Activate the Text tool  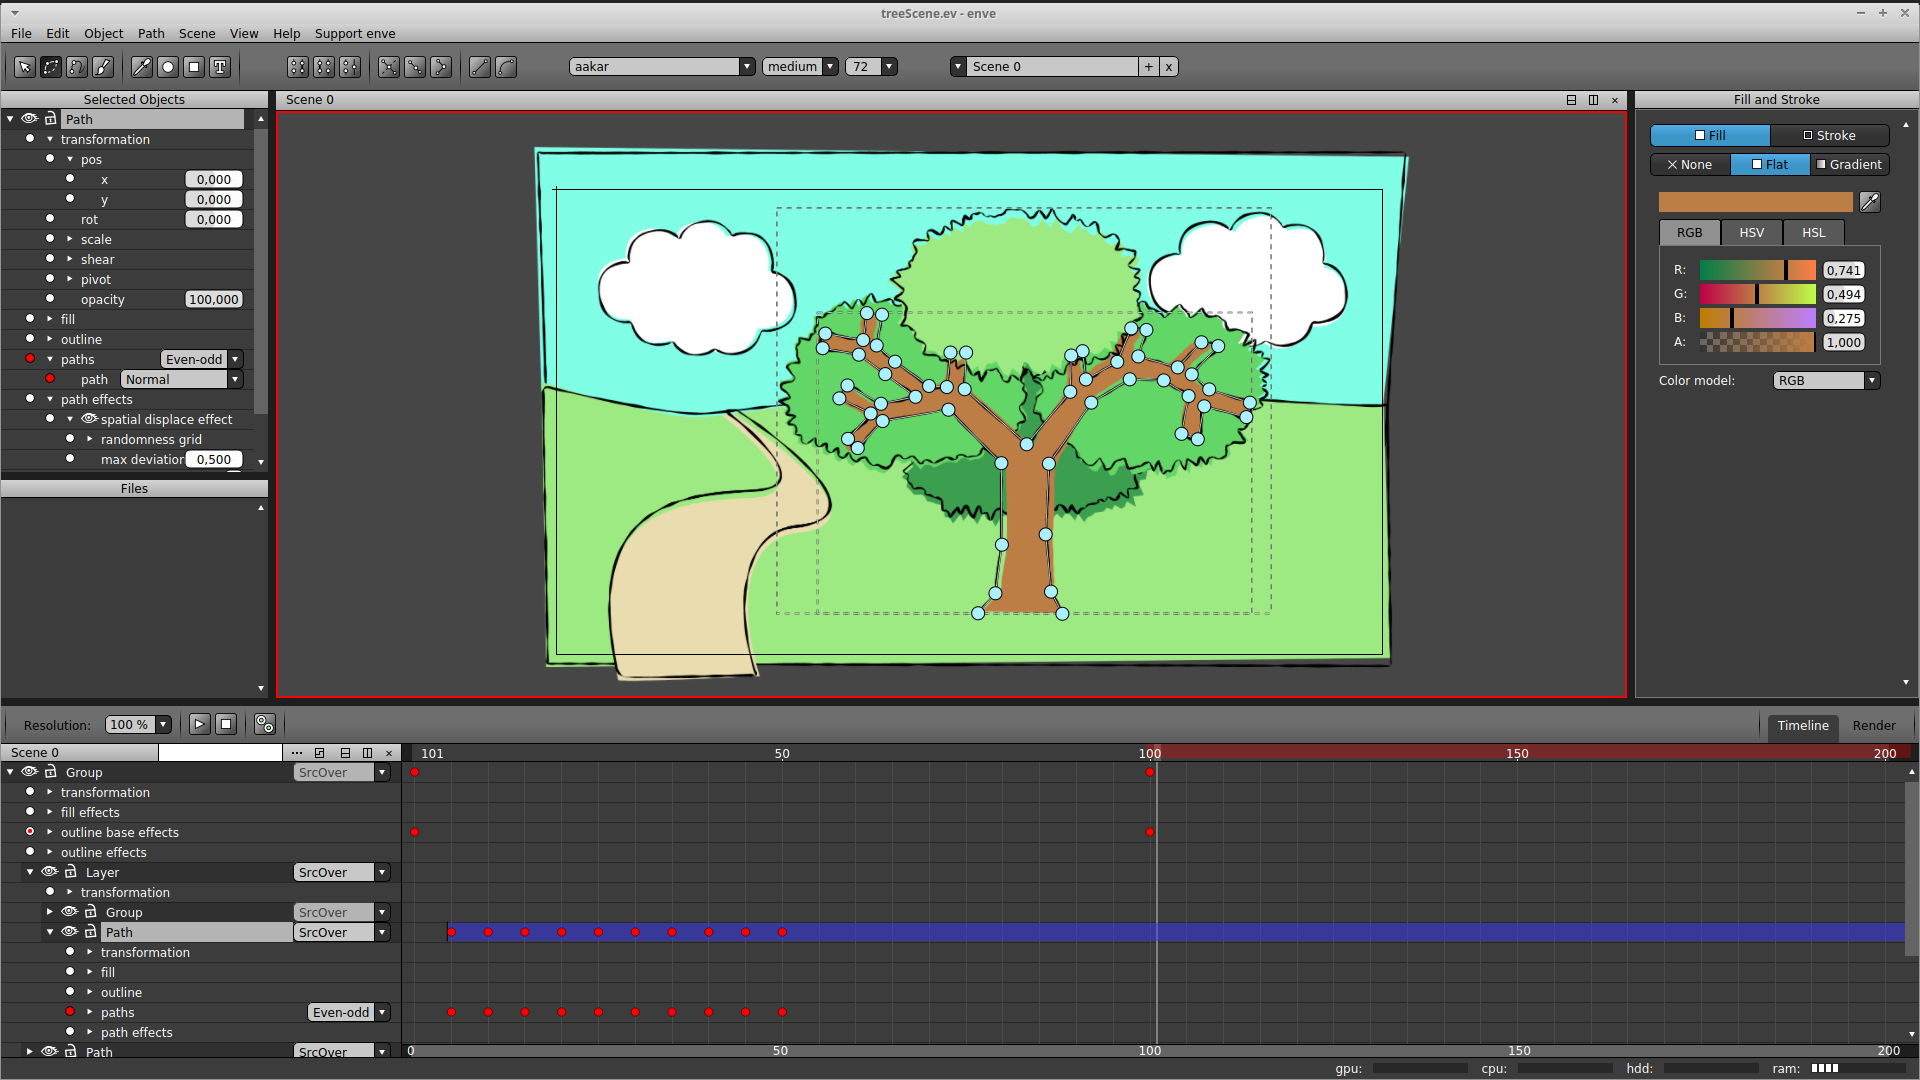click(219, 67)
